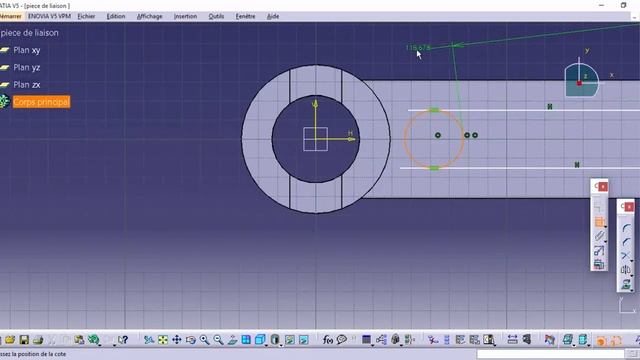The image size is (640, 360).
Task: Click the Isometric view cube icon
Action: pyautogui.click(x=260, y=340)
